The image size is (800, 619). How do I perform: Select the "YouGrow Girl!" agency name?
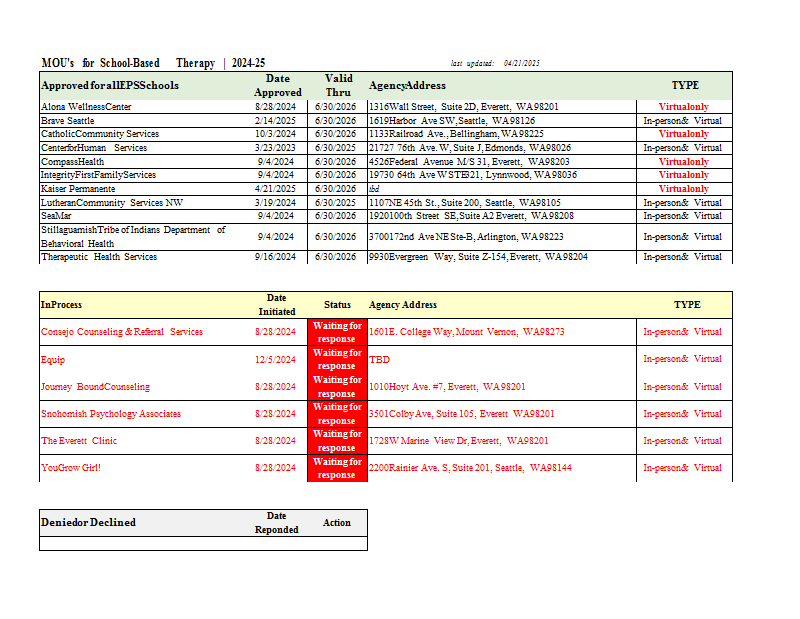coord(71,467)
